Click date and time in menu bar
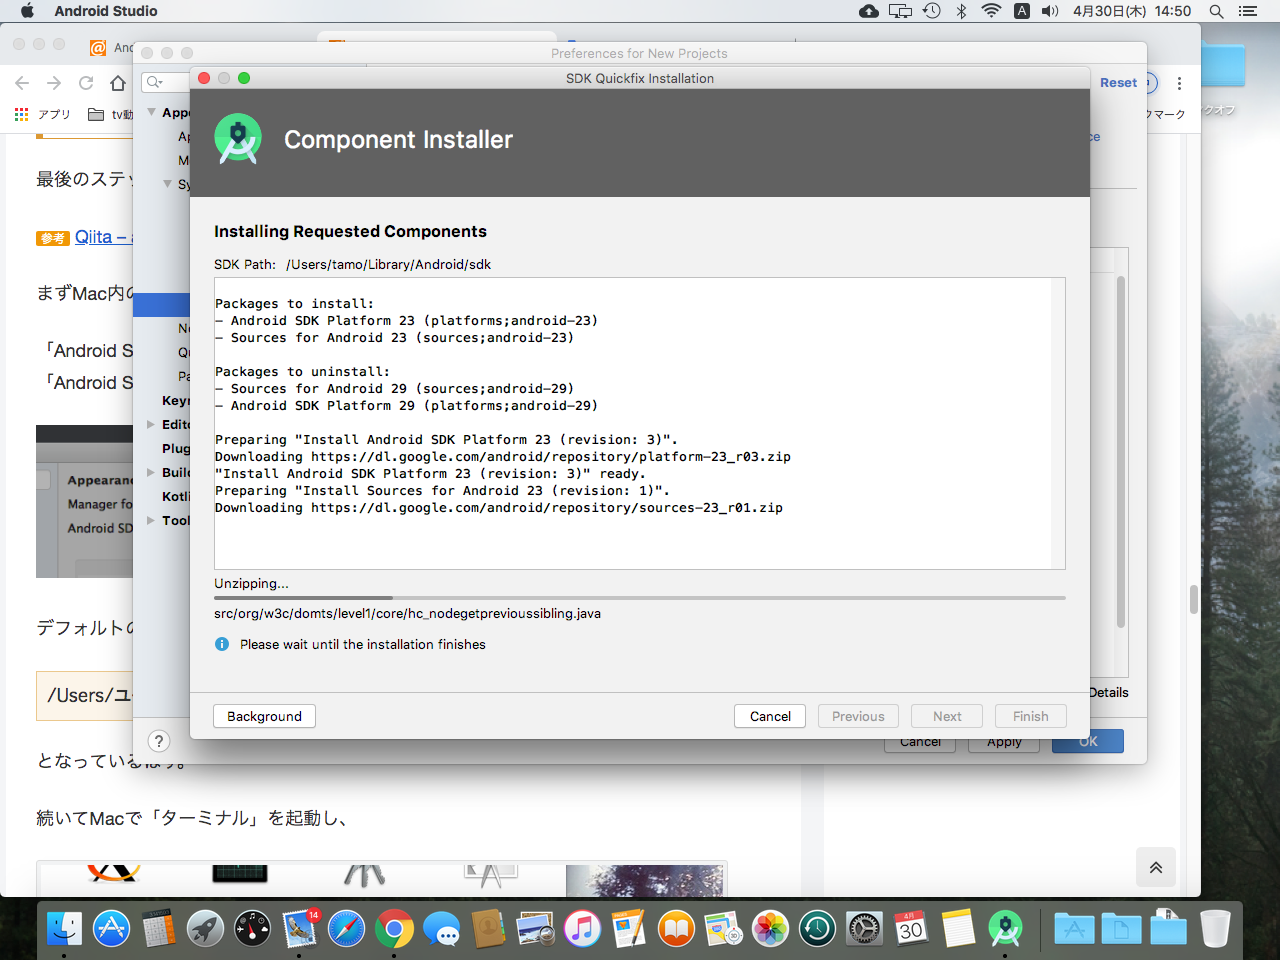This screenshot has height=960, width=1280. pos(1132,11)
